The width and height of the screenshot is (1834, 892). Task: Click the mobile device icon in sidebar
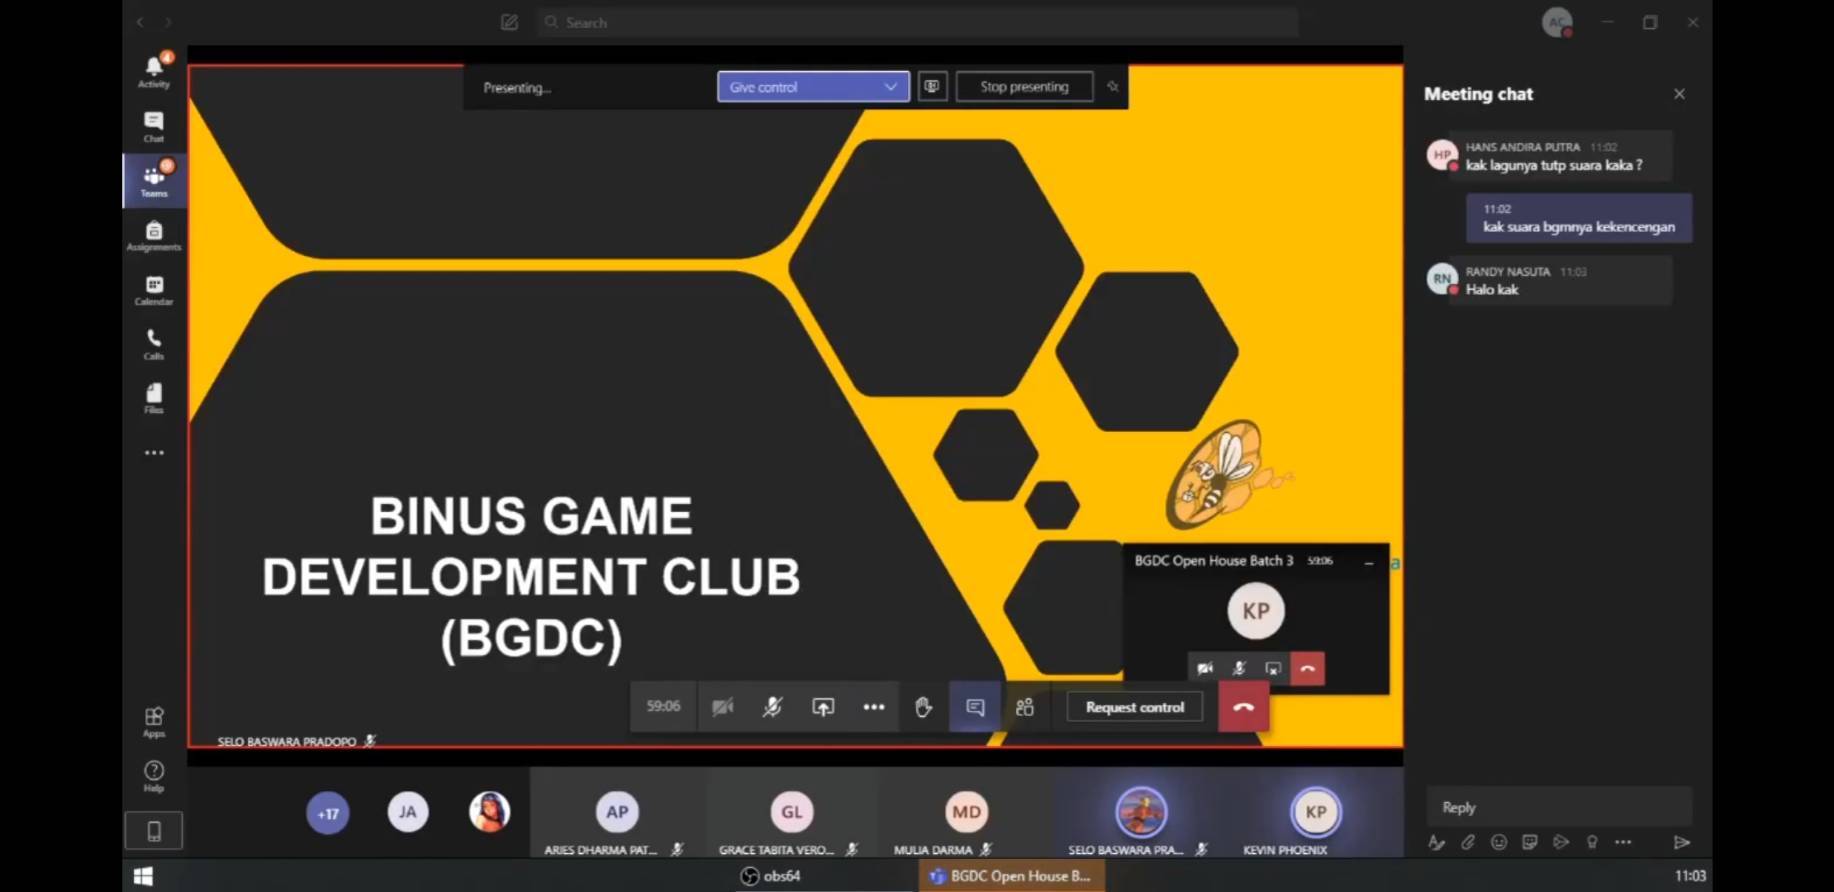point(154,831)
